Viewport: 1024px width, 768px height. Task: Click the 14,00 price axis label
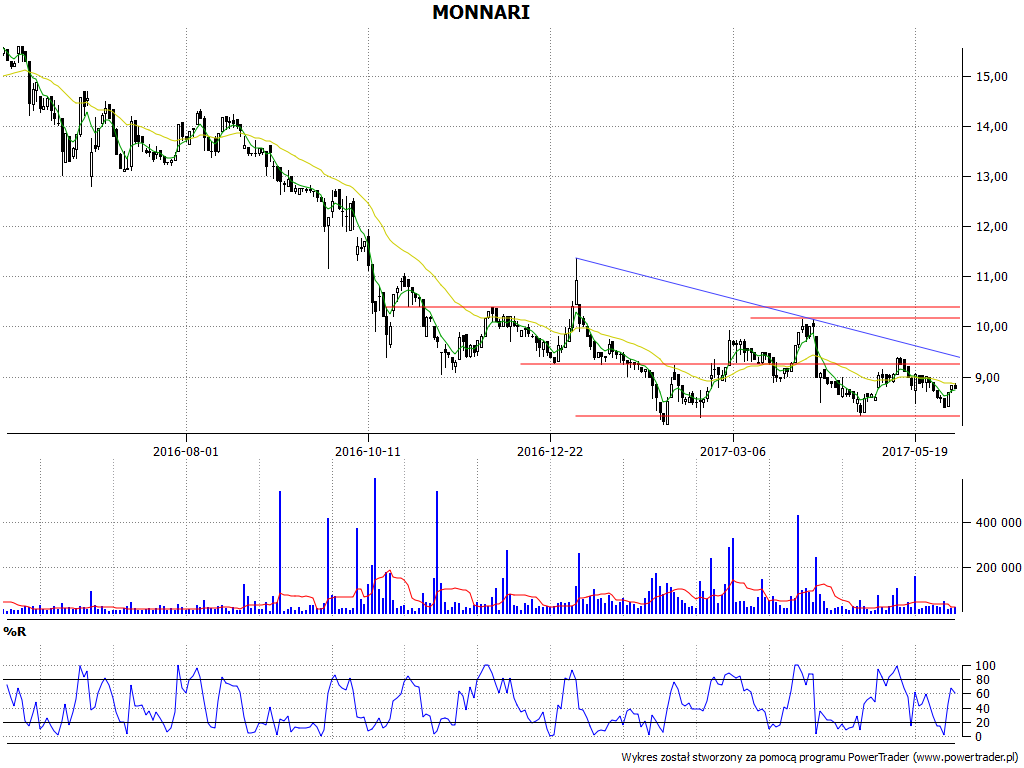pyautogui.click(x=991, y=127)
